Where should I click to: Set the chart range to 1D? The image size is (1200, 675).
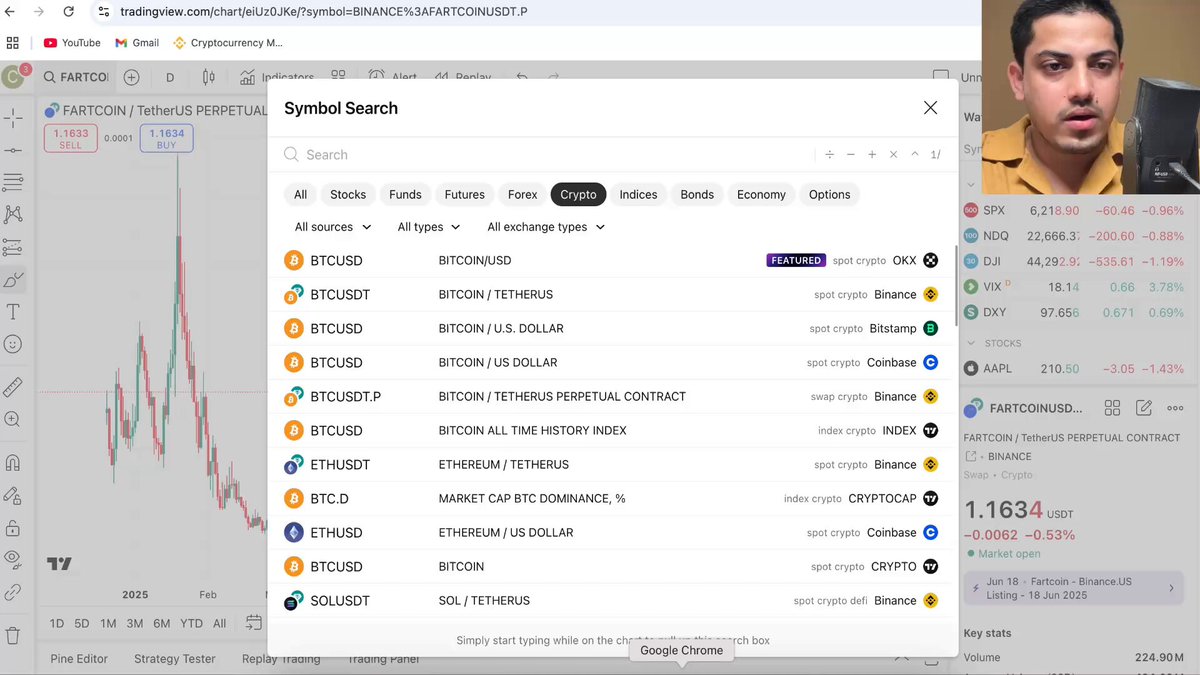(57, 623)
